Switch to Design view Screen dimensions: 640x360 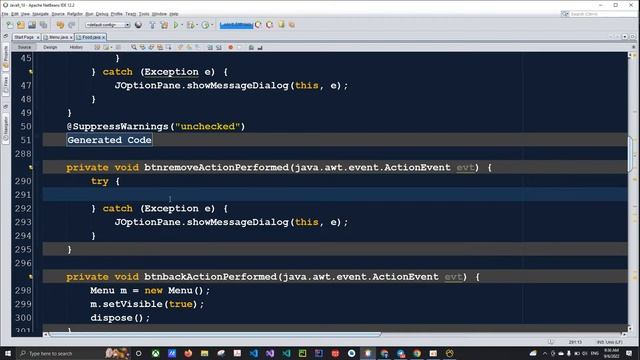point(50,47)
